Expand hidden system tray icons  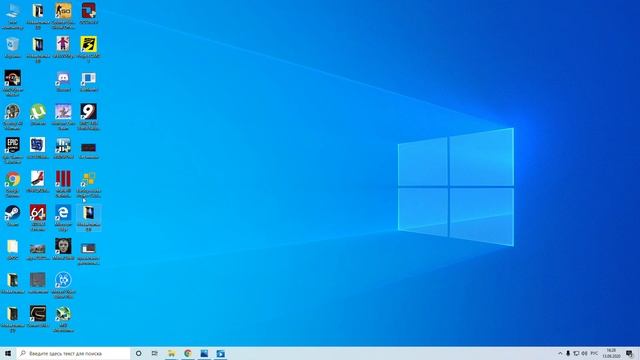click(x=560, y=353)
